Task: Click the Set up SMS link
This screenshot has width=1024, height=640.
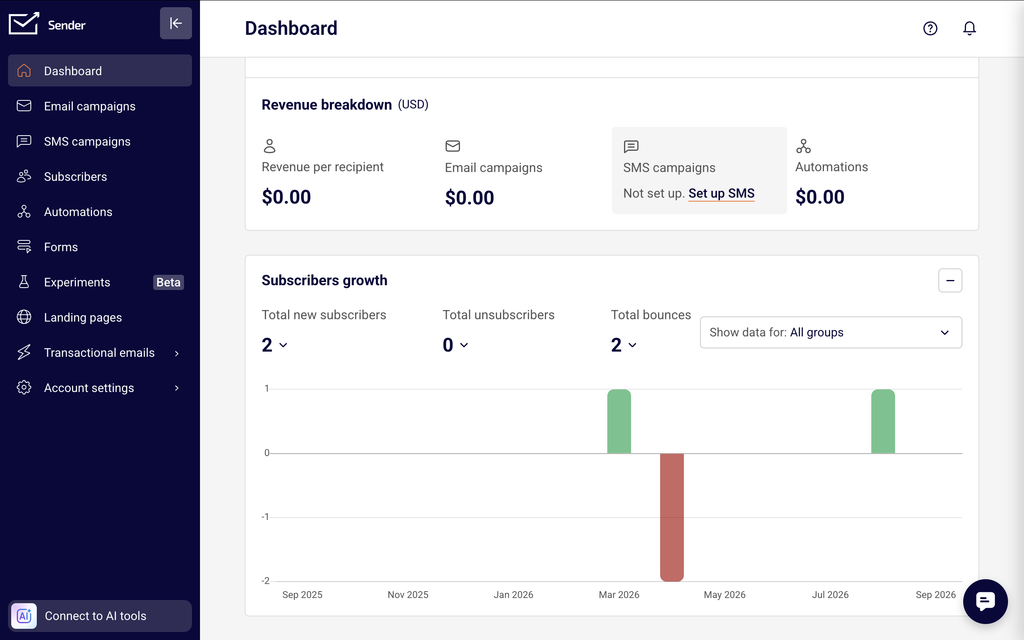Action: tap(722, 193)
